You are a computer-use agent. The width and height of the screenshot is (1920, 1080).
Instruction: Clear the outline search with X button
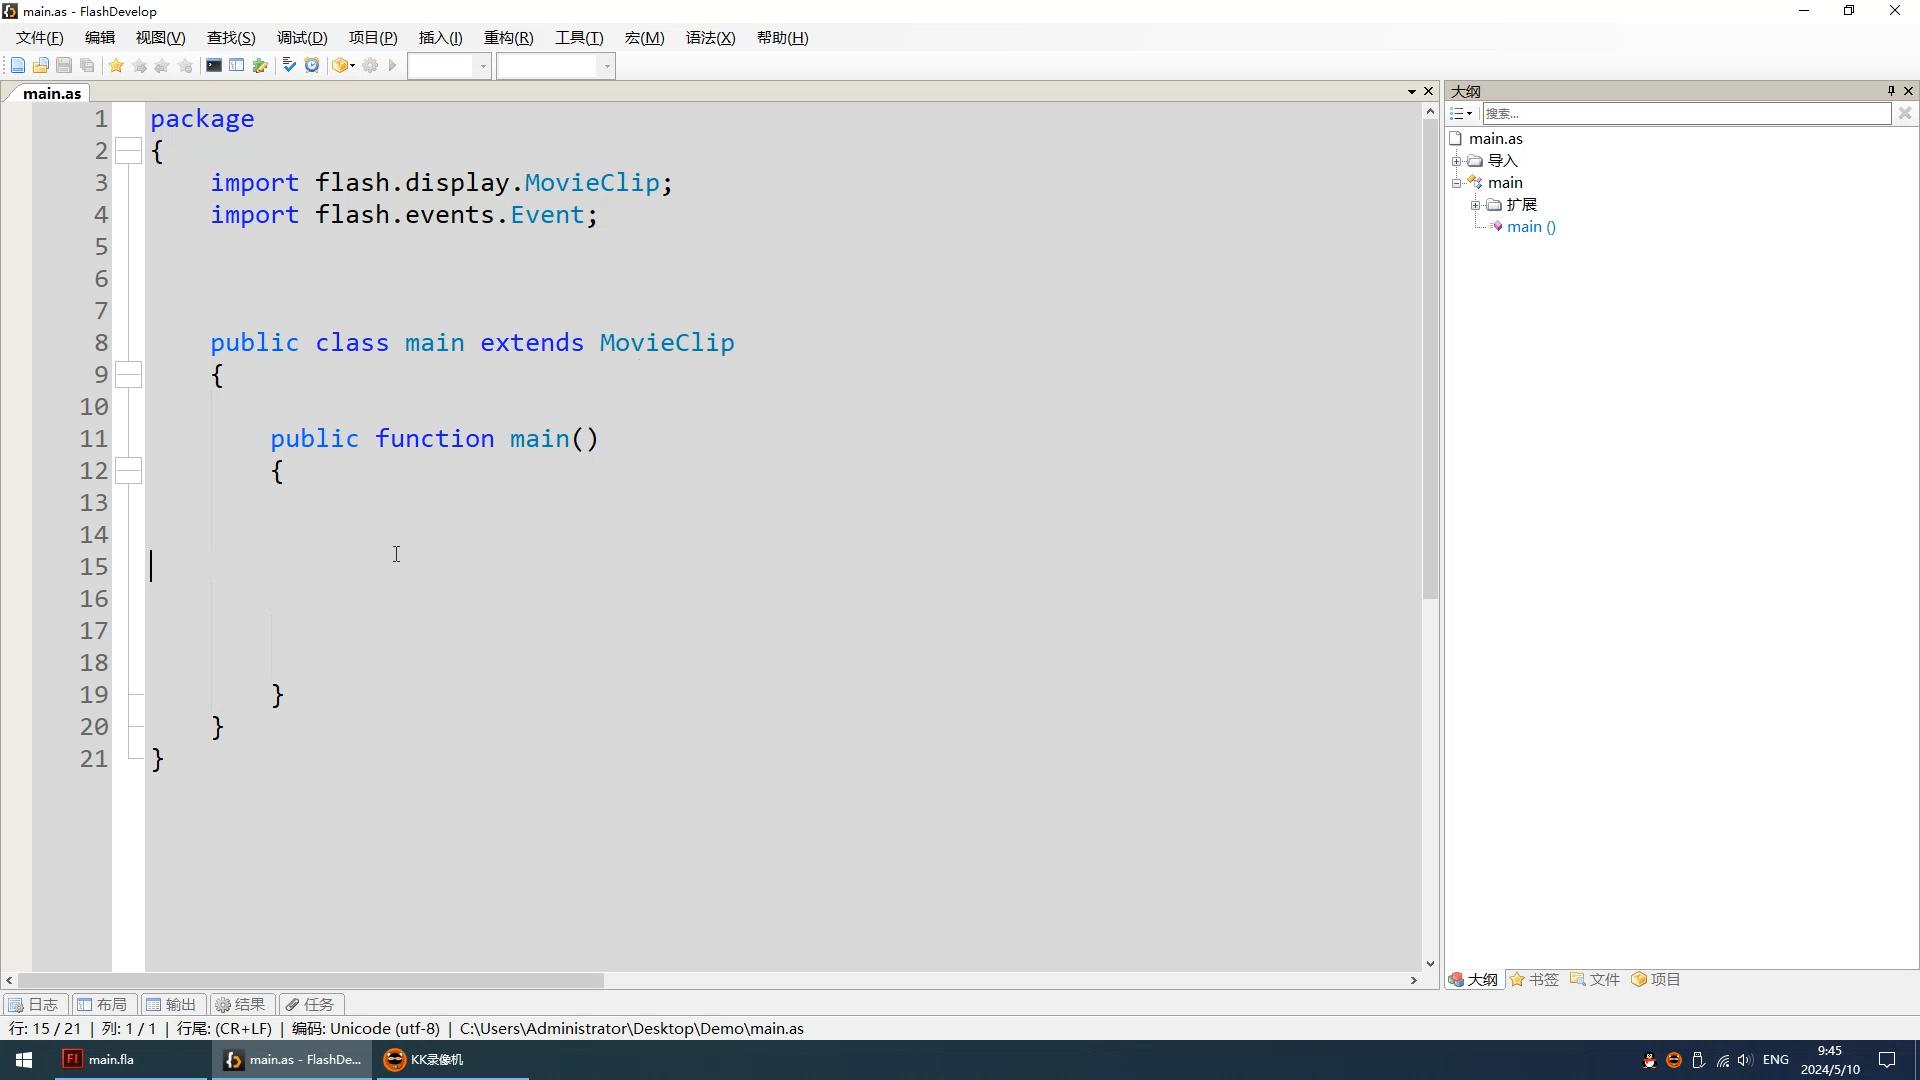pyautogui.click(x=1905, y=114)
